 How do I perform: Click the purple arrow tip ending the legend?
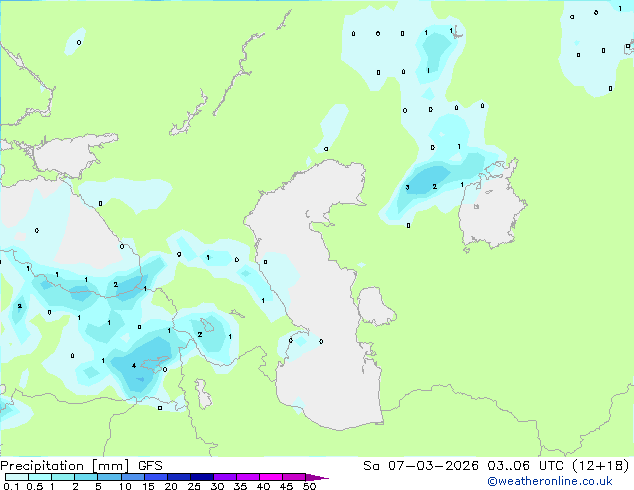[317, 477]
